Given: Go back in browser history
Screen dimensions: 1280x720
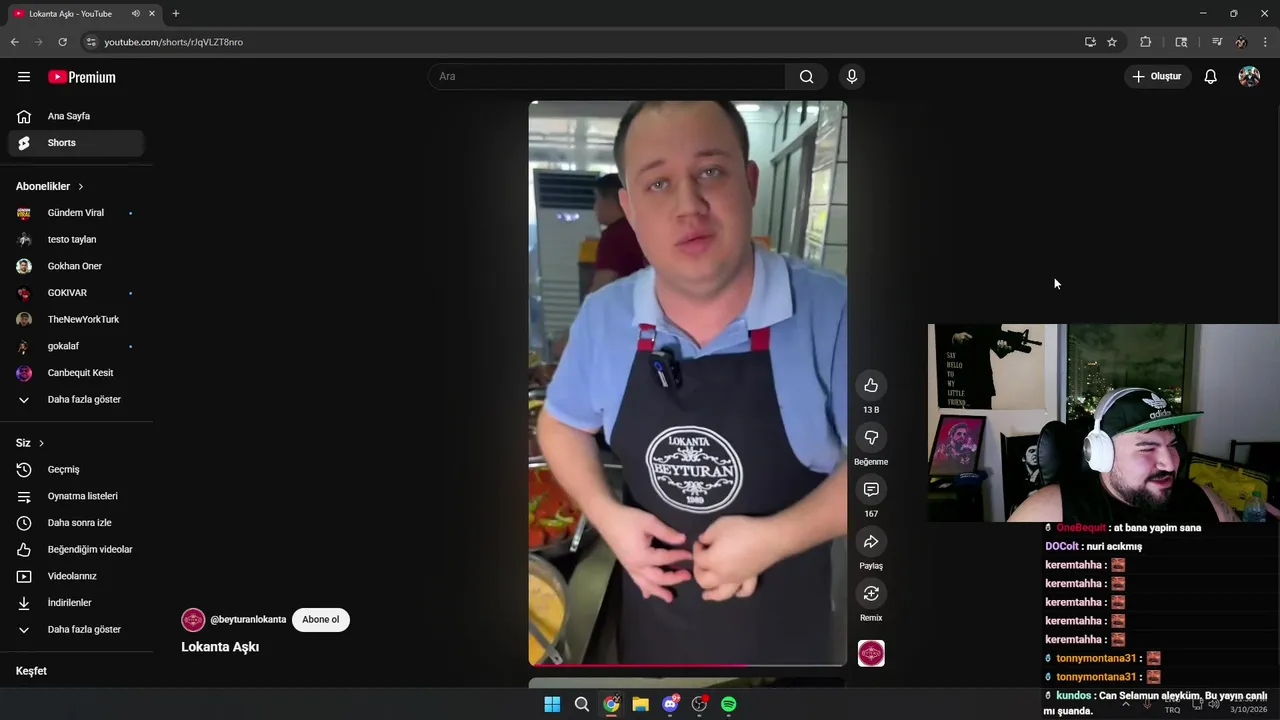Looking at the screenshot, I should (x=15, y=42).
